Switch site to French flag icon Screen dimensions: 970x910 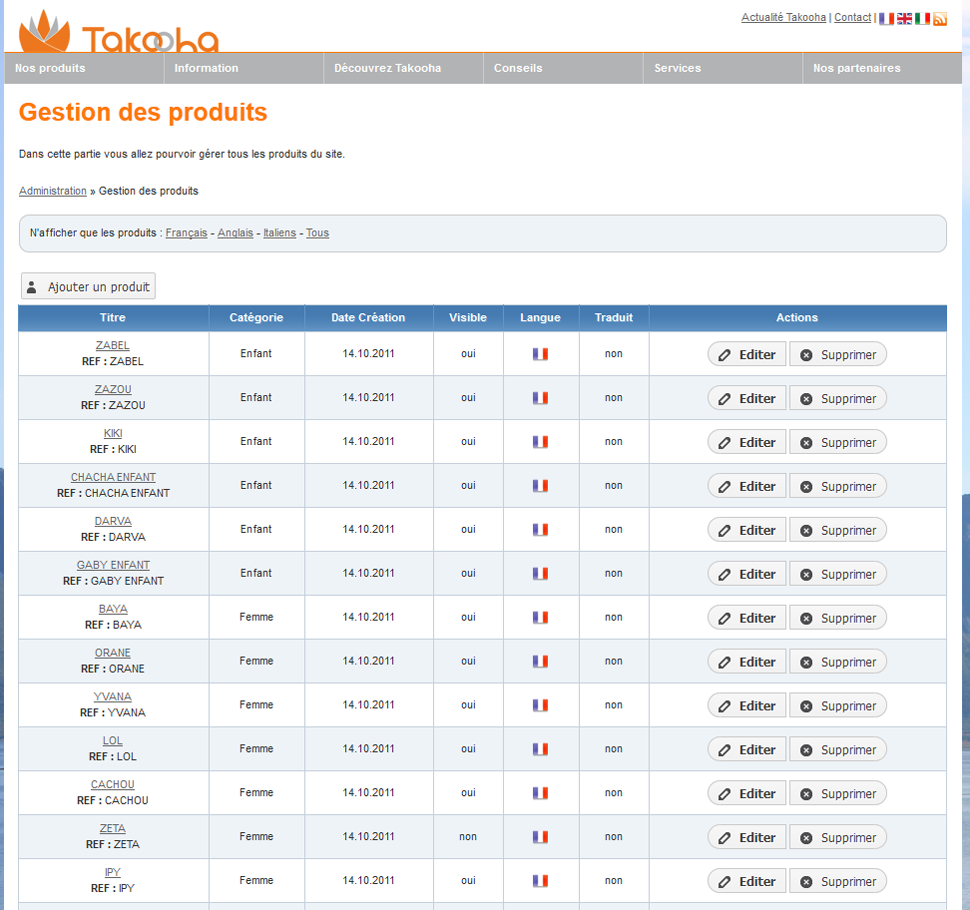(x=886, y=18)
